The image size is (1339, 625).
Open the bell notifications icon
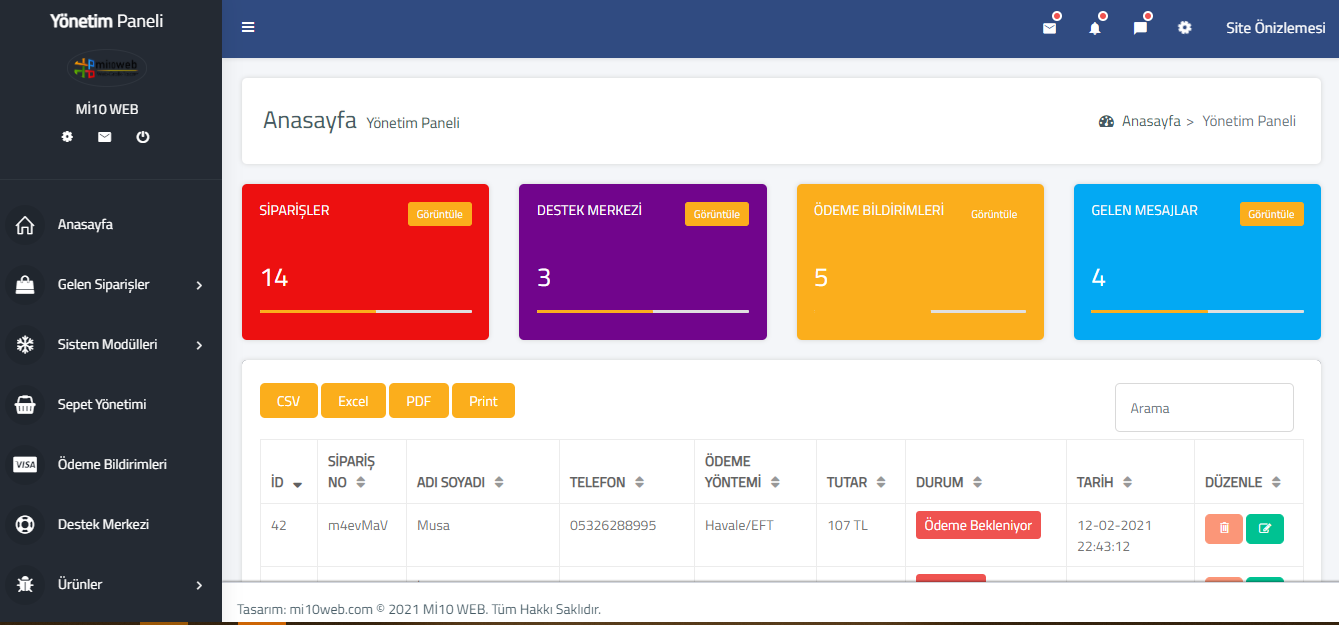coord(1095,28)
